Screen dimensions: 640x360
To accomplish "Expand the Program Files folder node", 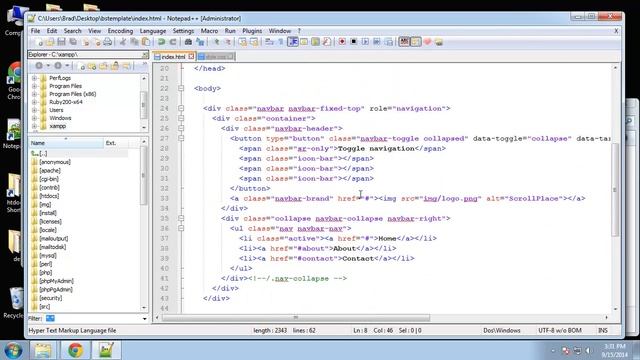I will click(x=34, y=86).
